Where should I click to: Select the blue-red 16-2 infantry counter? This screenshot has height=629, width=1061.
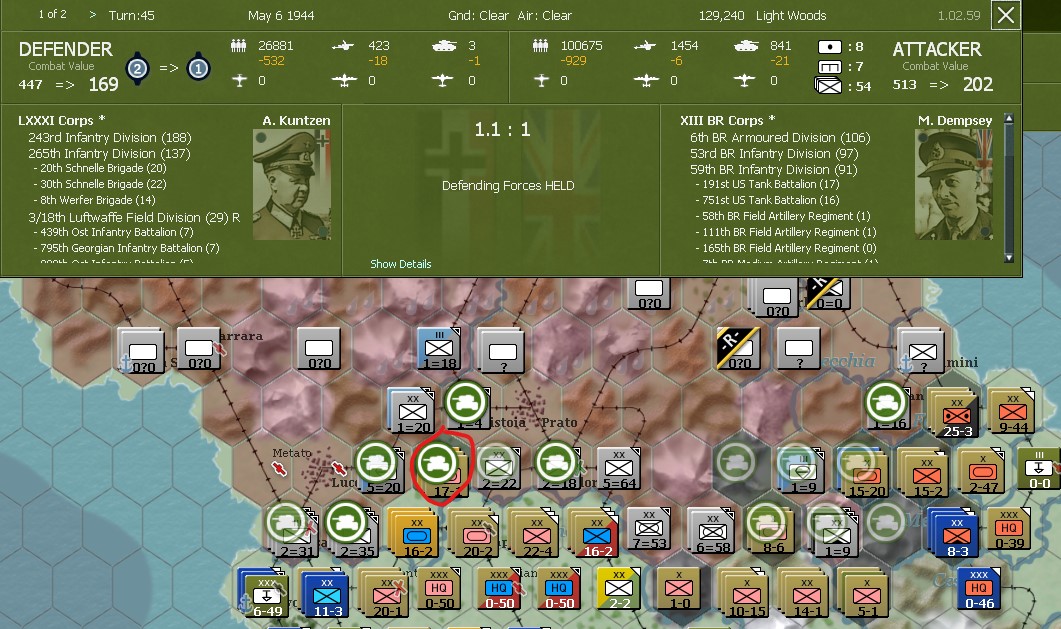coord(594,533)
